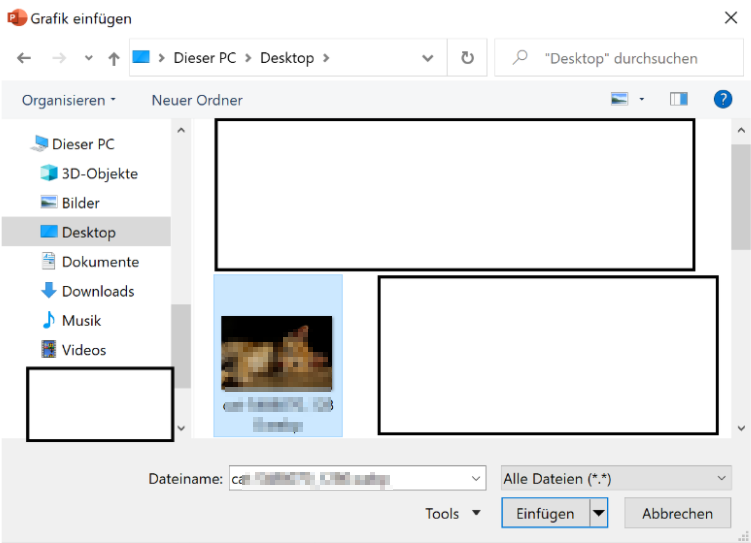751x543 pixels.
Task: Open the address bar history dropdown
Action: coord(428,58)
